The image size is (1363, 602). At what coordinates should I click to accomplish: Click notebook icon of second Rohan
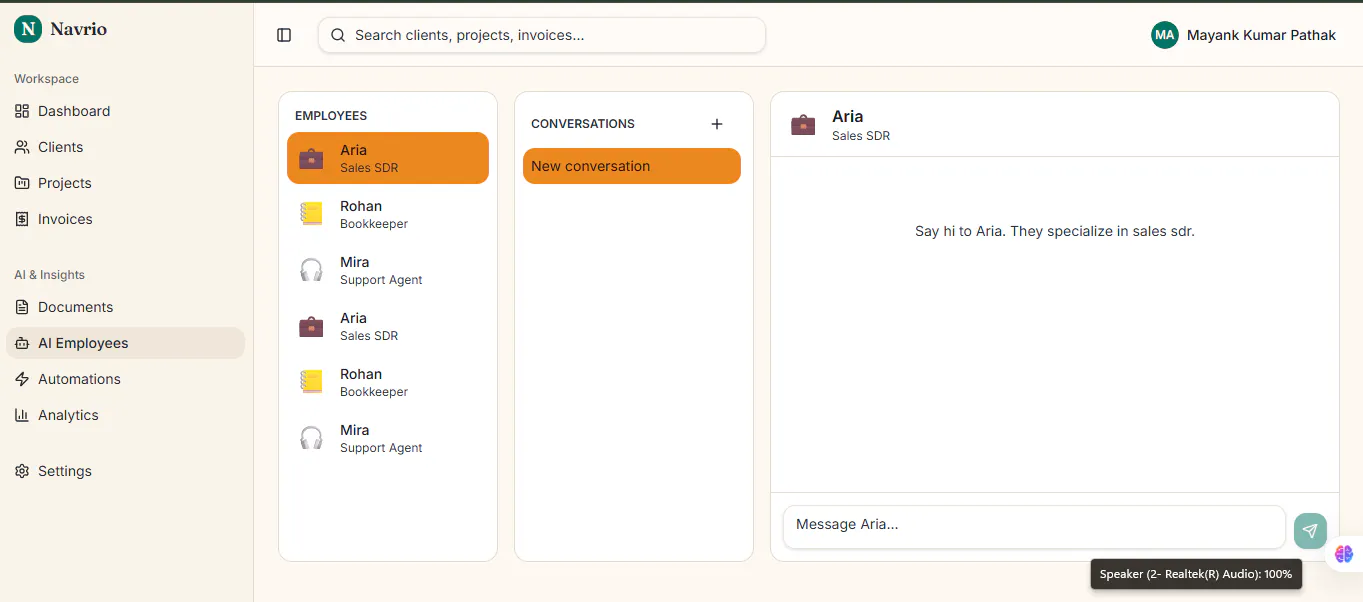[x=311, y=382]
